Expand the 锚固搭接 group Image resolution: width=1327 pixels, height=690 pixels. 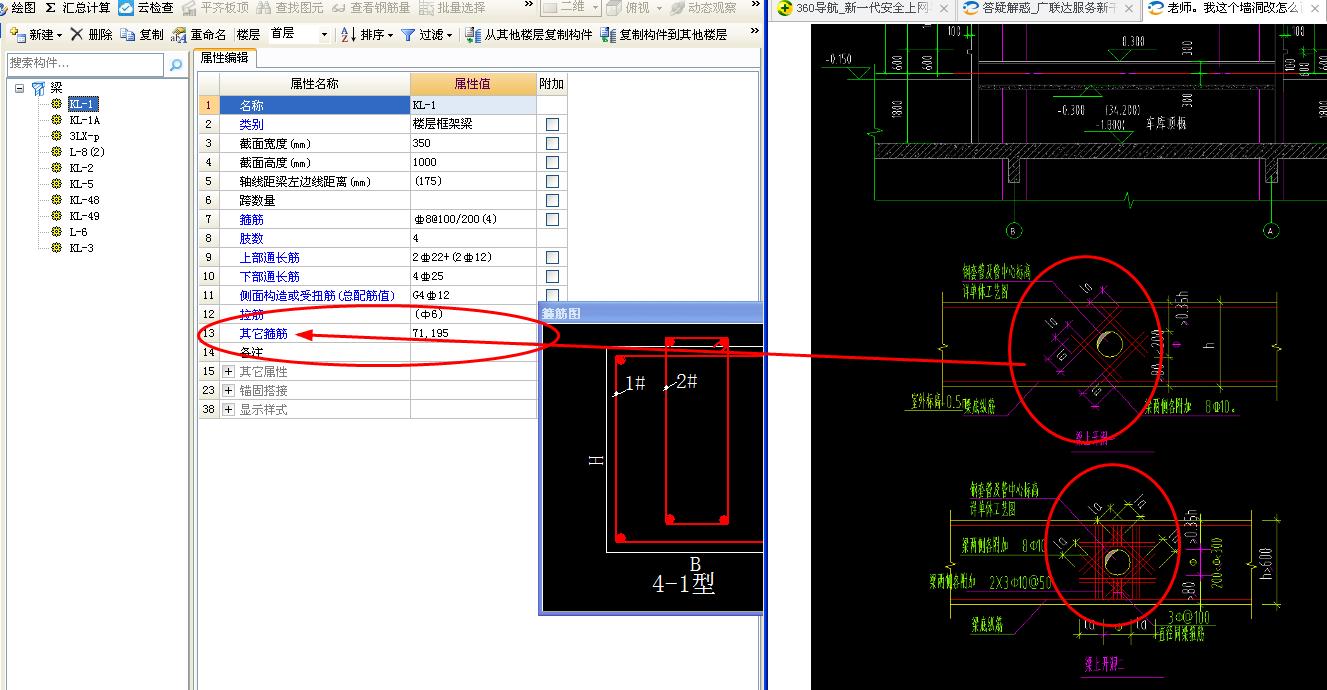[229, 390]
